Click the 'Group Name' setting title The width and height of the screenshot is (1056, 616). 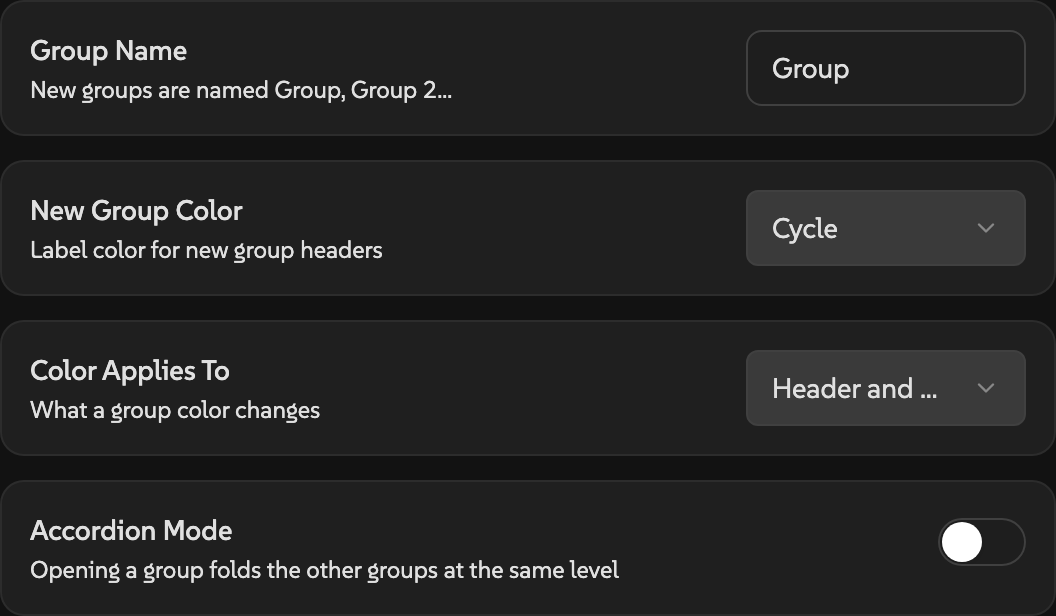108,51
